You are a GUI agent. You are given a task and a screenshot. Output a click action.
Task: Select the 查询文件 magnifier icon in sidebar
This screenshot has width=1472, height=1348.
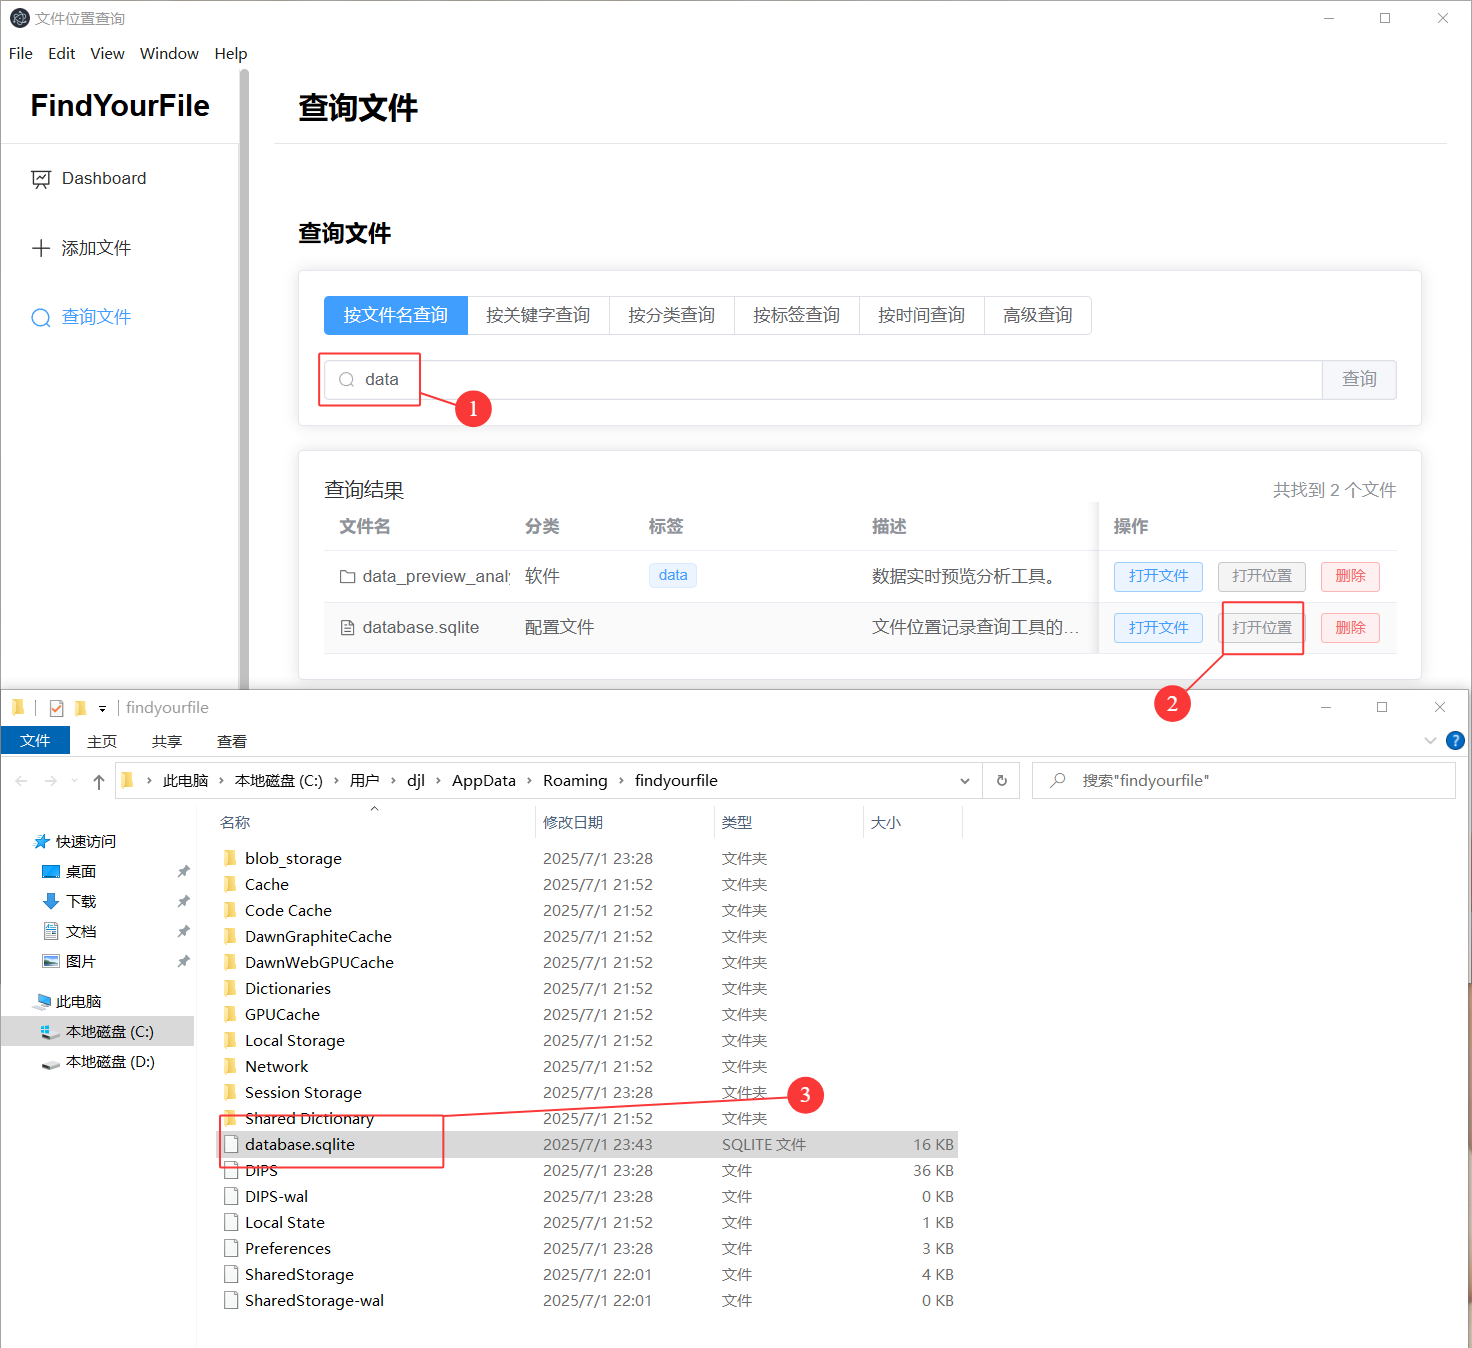click(x=41, y=318)
